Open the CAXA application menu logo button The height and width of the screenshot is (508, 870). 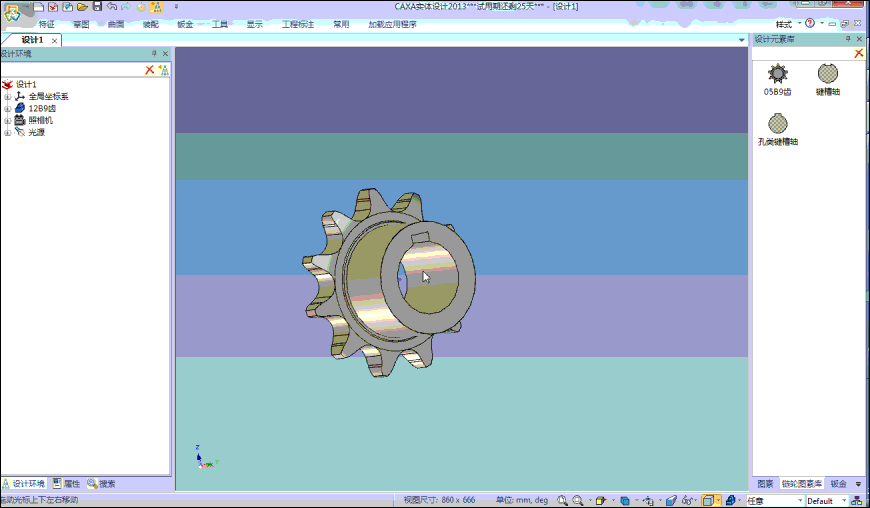(12, 13)
